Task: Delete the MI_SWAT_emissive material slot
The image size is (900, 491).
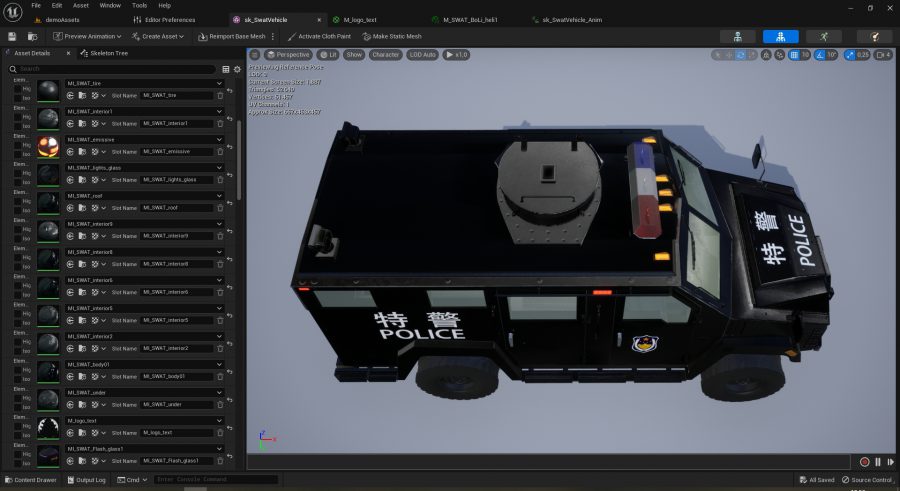Action: click(220, 152)
